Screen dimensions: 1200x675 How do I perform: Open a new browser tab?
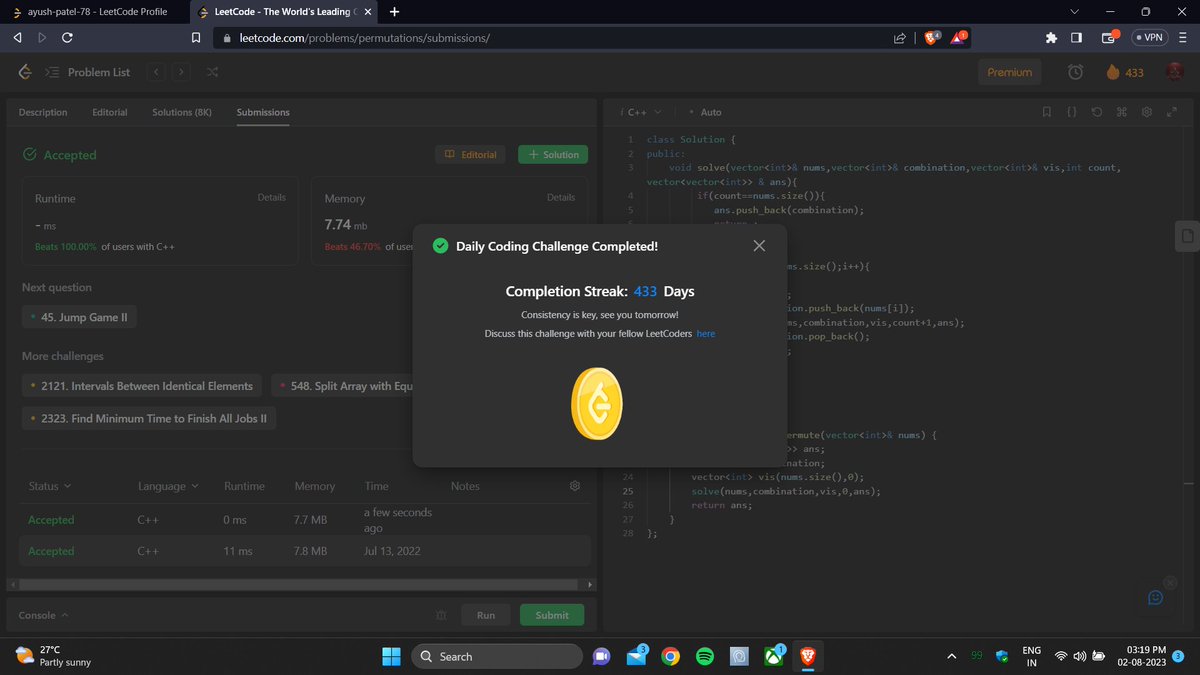coord(395,12)
